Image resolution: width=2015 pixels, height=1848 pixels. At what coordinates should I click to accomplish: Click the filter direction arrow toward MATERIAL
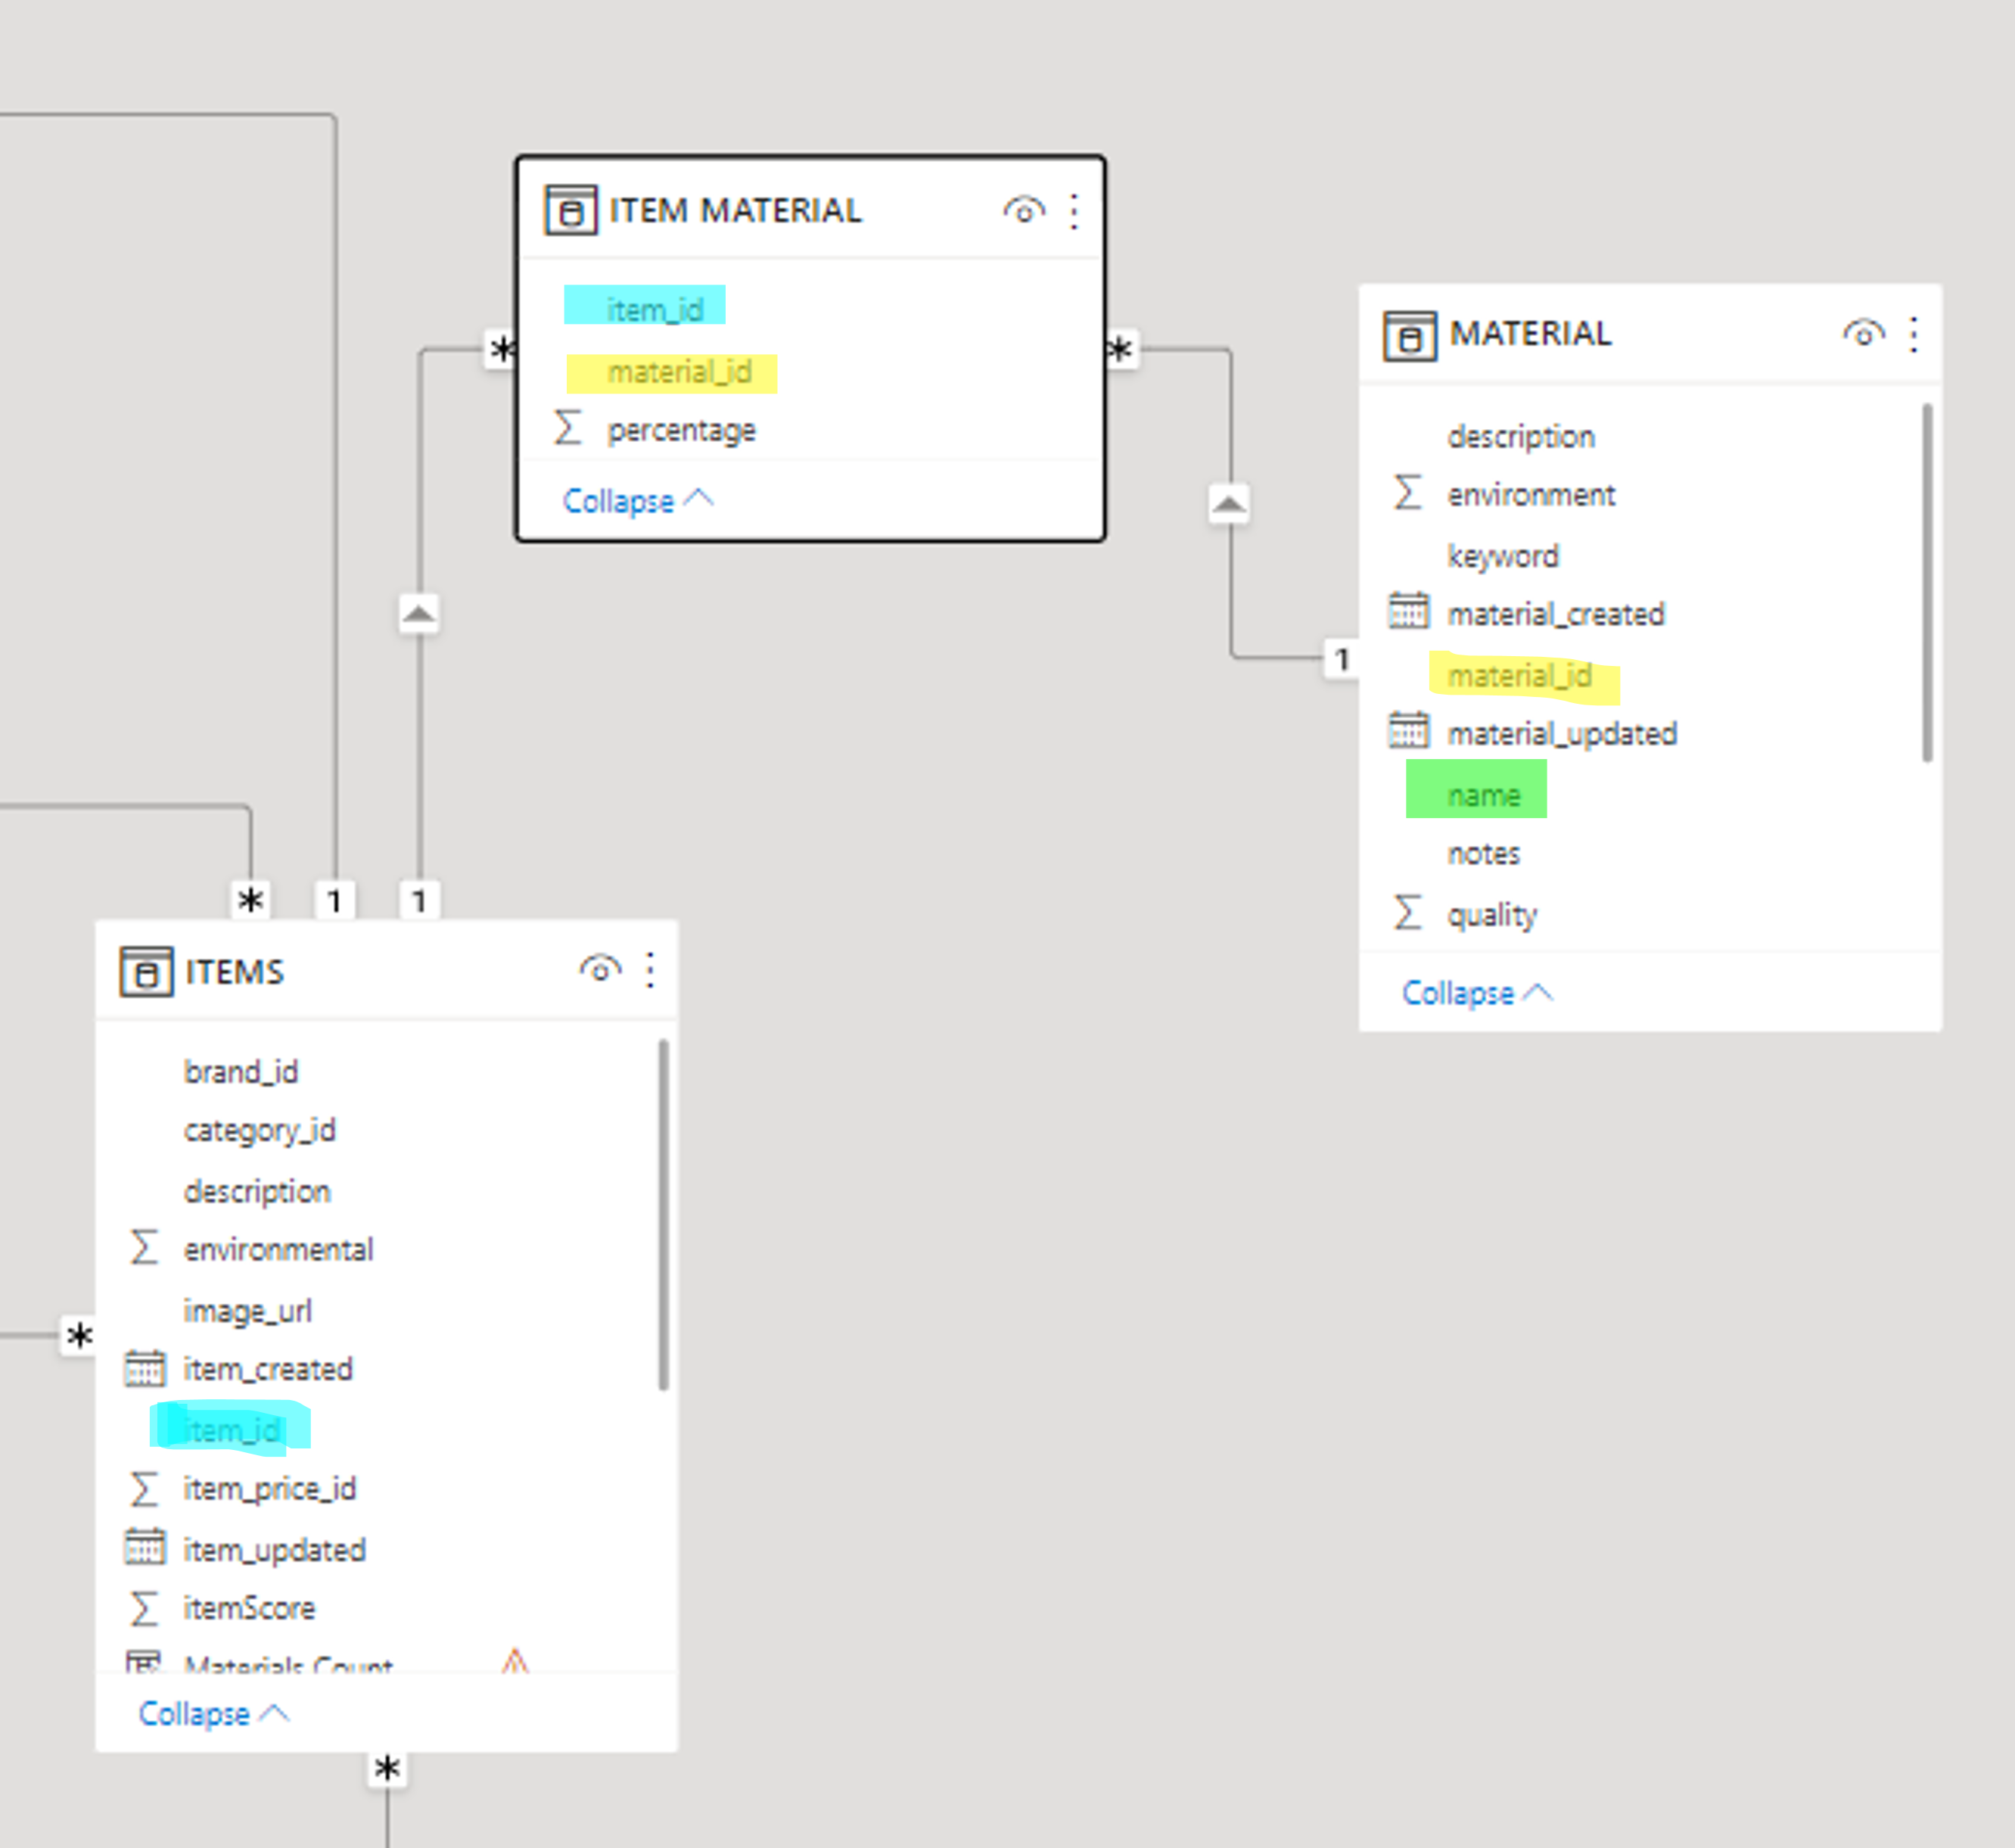(x=1229, y=503)
